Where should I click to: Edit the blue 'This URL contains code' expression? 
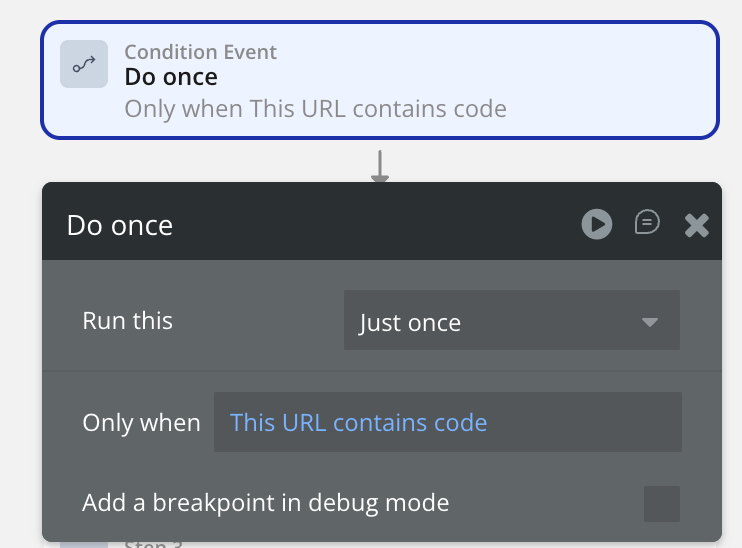(358, 422)
